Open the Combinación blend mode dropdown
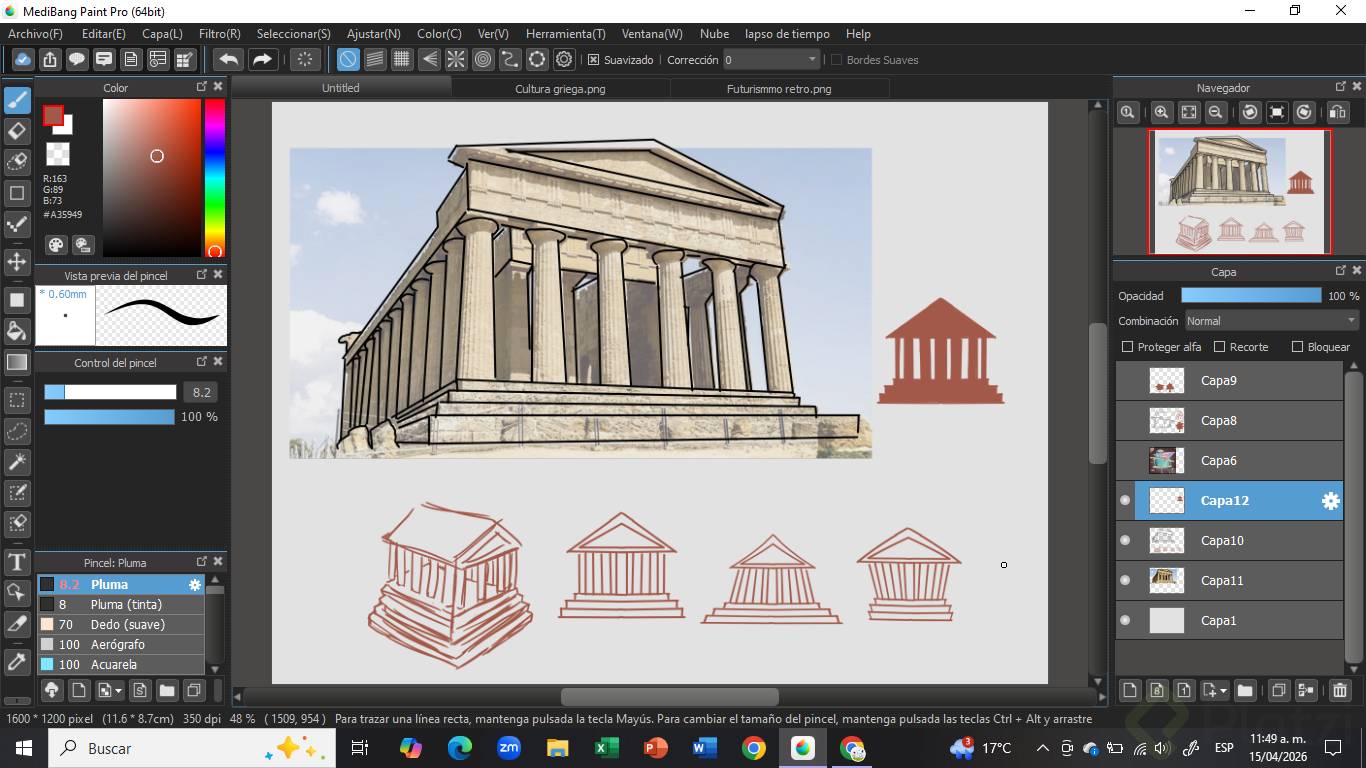Image resolution: width=1366 pixels, height=768 pixels. 1271,321
